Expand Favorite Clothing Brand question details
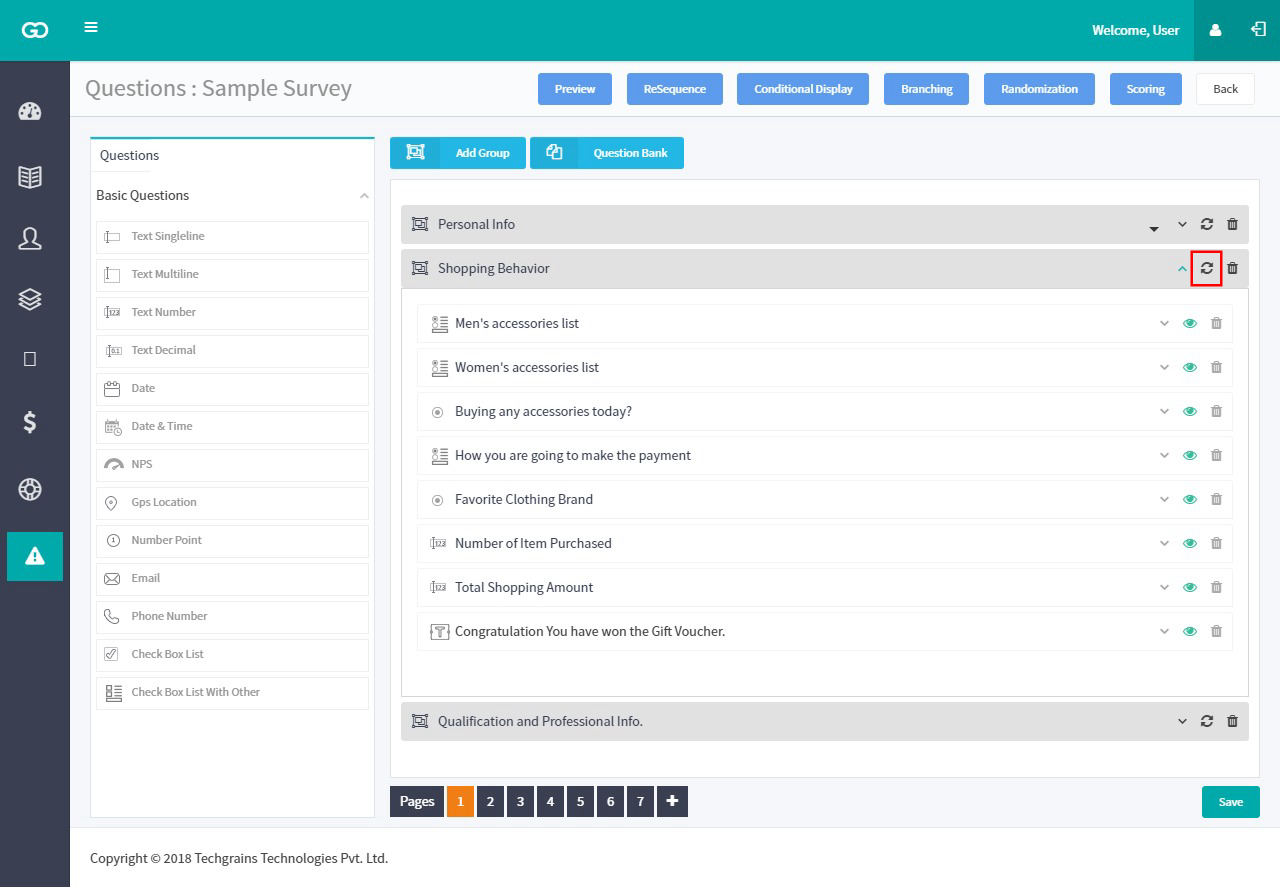This screenshot has width=1280, height=887. point(1164,499)
